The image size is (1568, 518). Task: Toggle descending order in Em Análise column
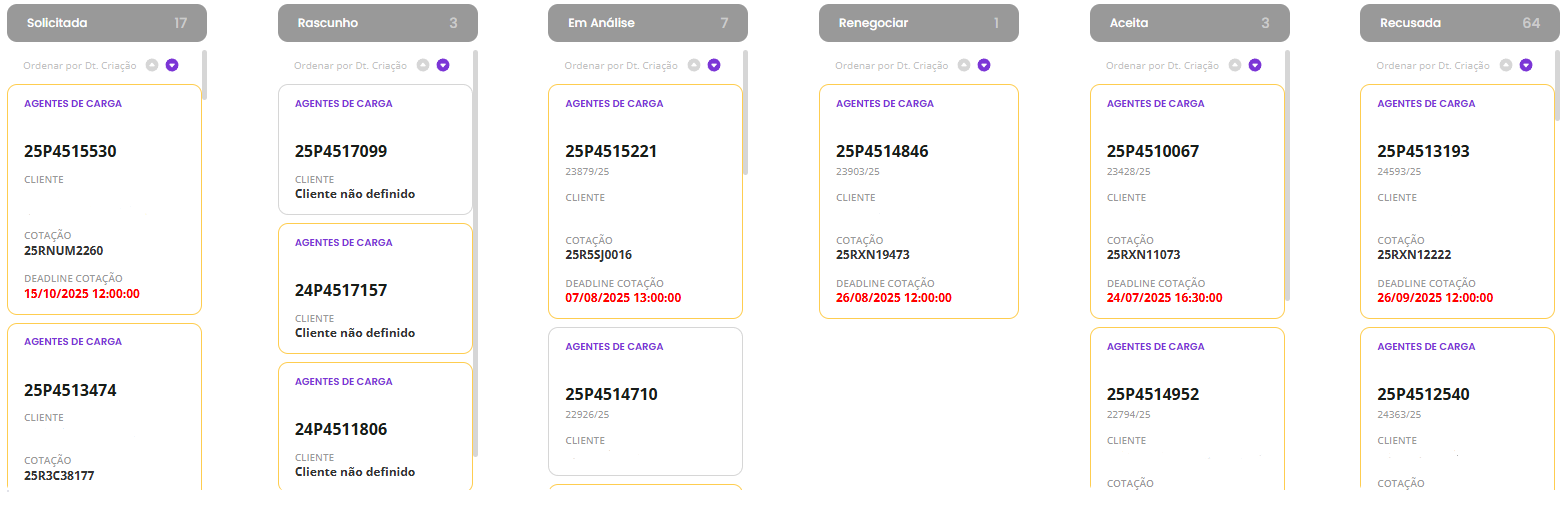tap(714, 65)
